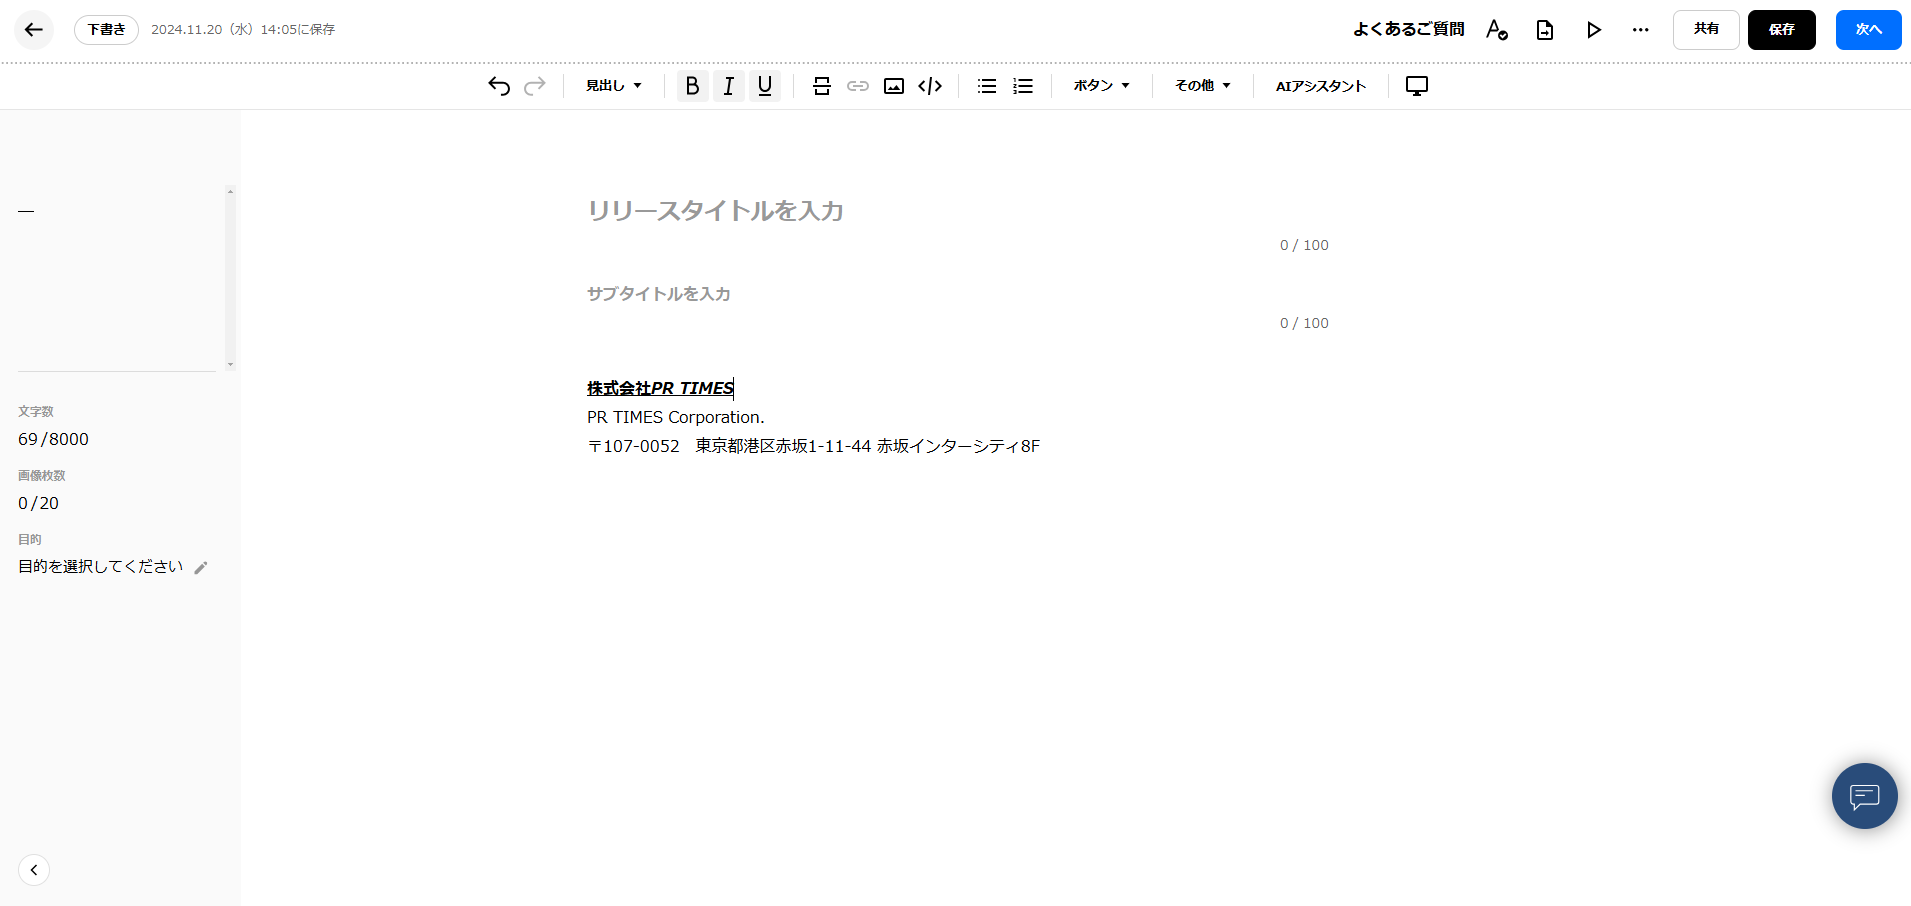This screenshot has height=906, width=1911.
Task: Insert an image using the picture icon
Action: coord(894,86)
